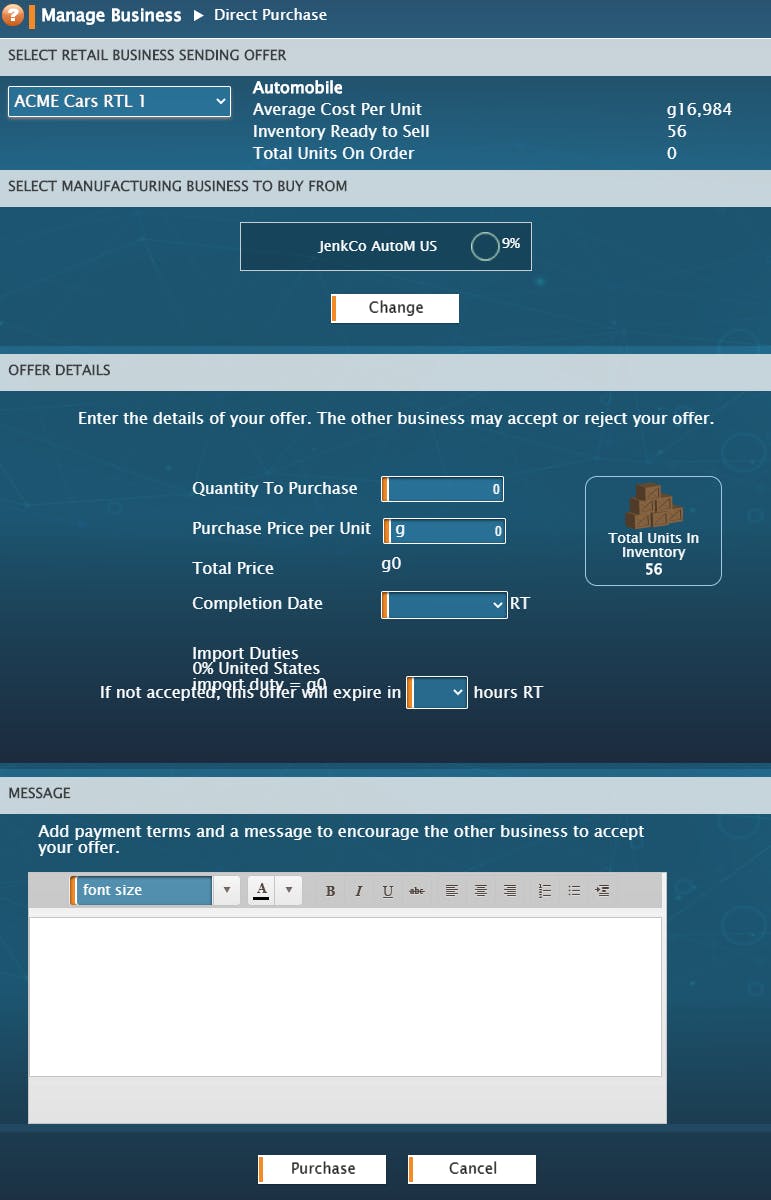Insert a bulleted list
Image resolution: width=771 pixels, height=1200 pixels.
click(x=574, y=891)
